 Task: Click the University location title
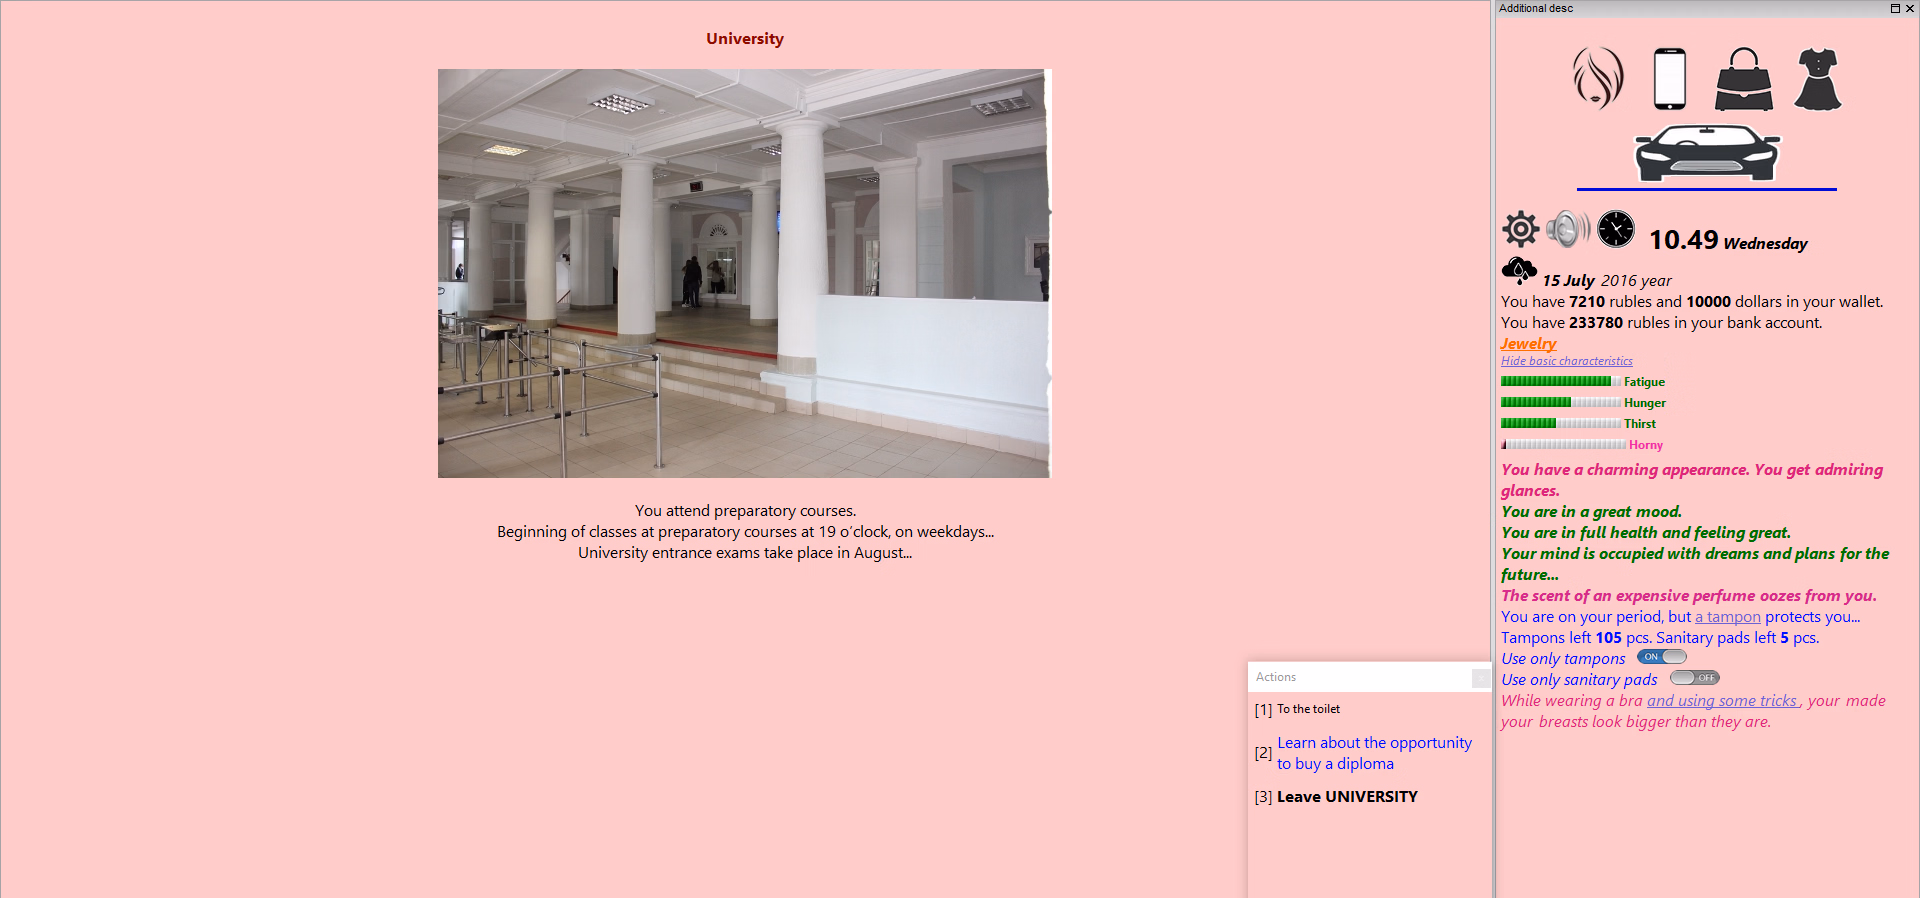click(x=745, y=39)
